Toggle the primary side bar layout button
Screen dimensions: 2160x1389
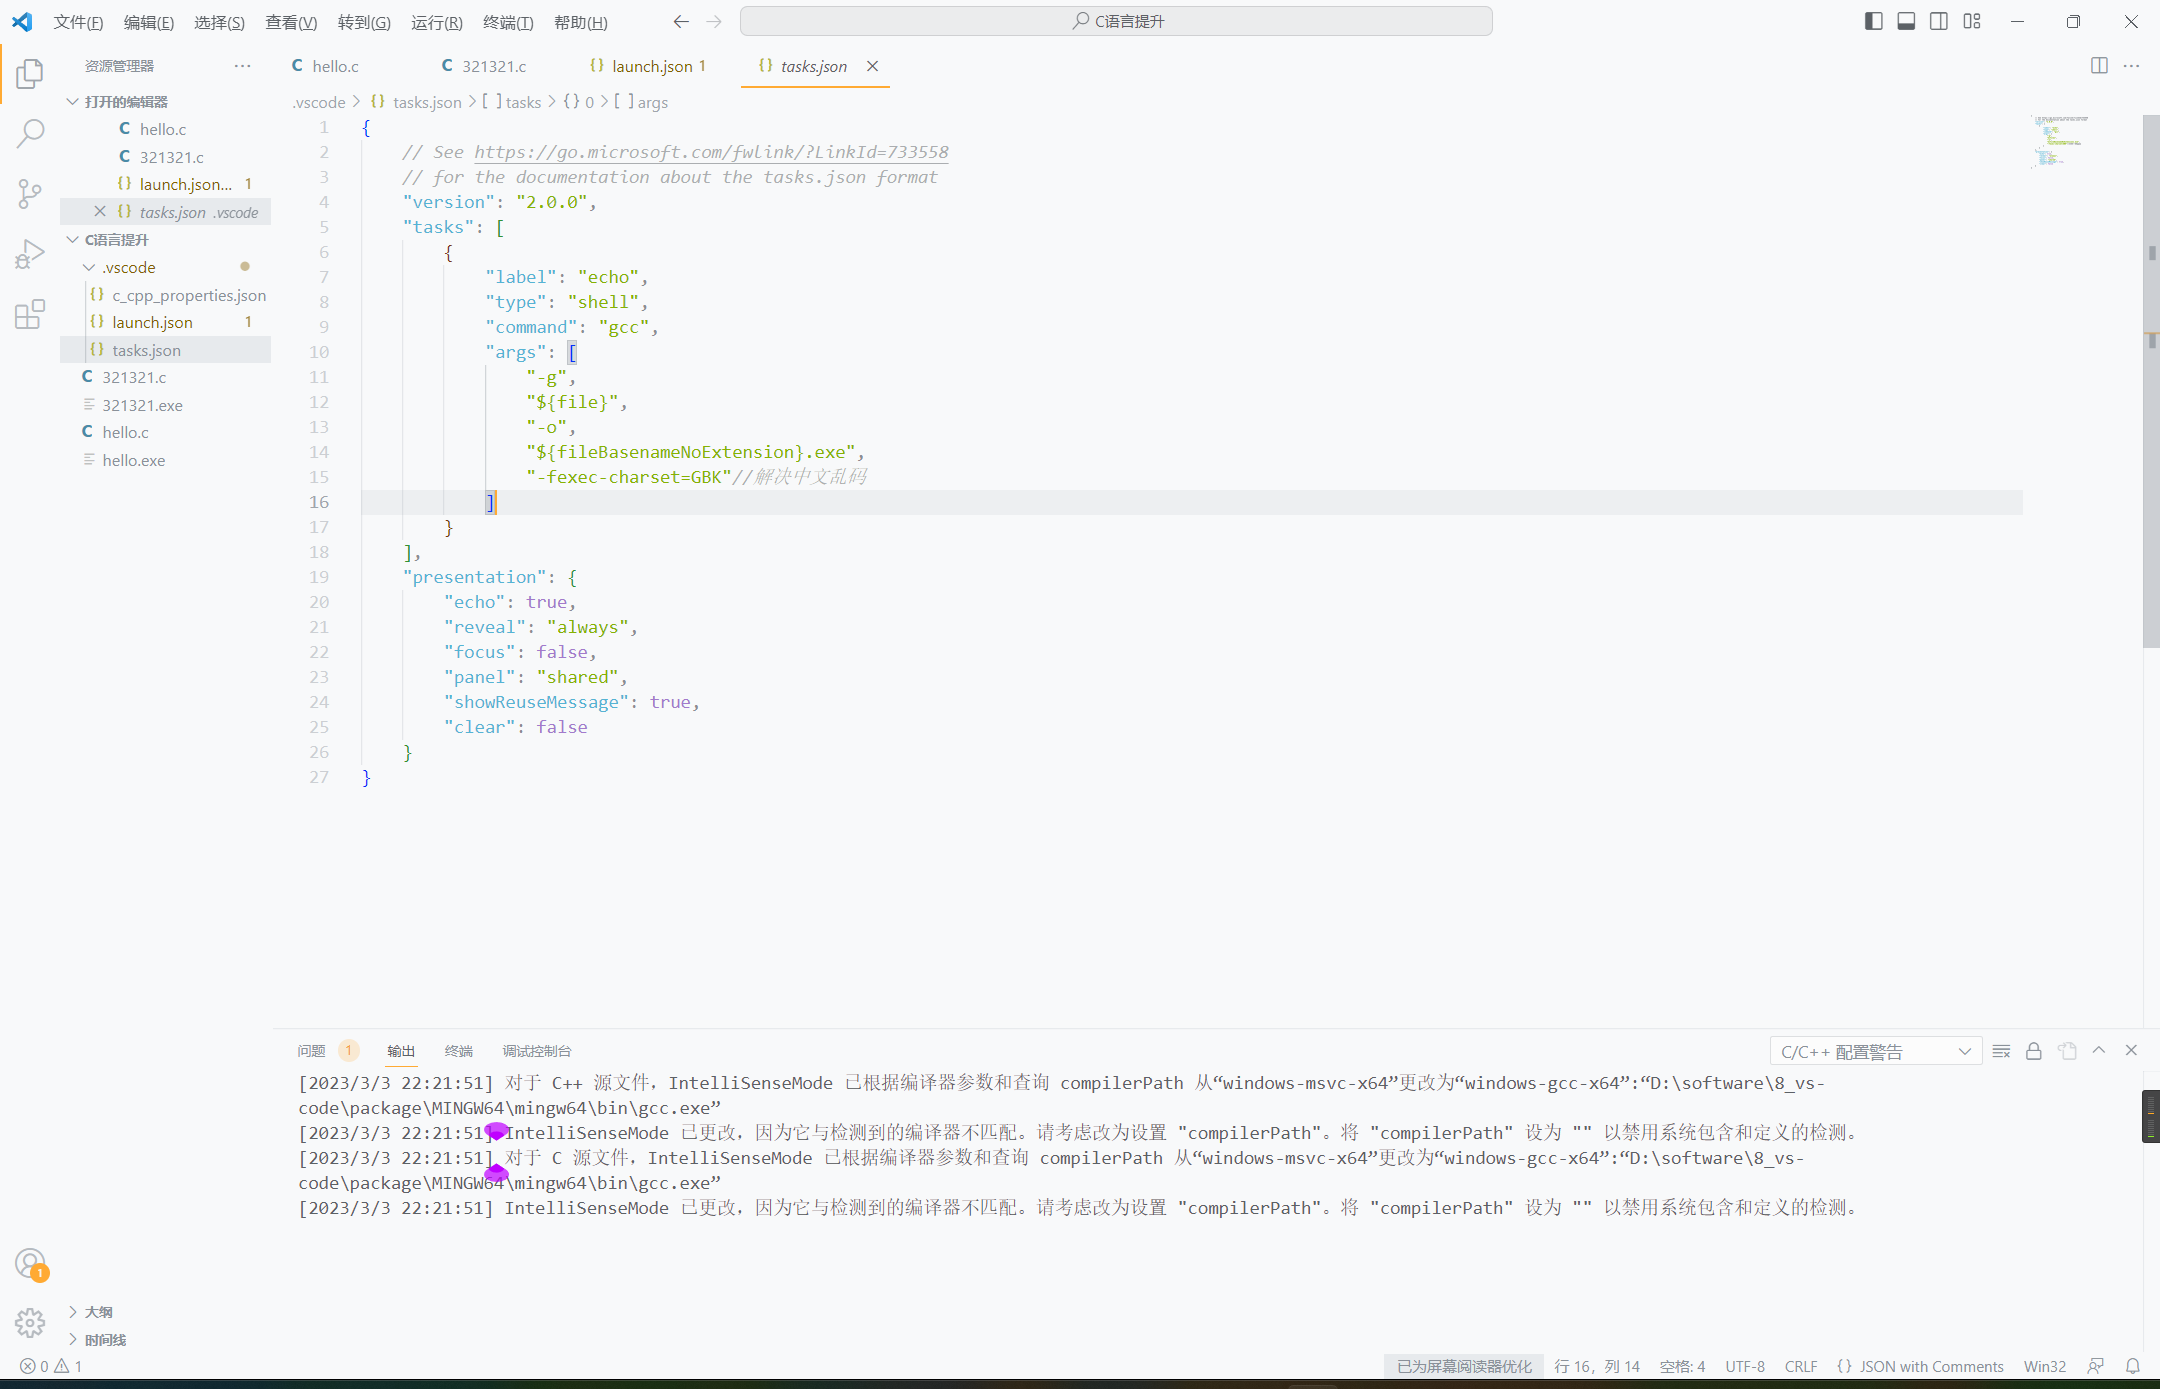[x=1873, y=21]
